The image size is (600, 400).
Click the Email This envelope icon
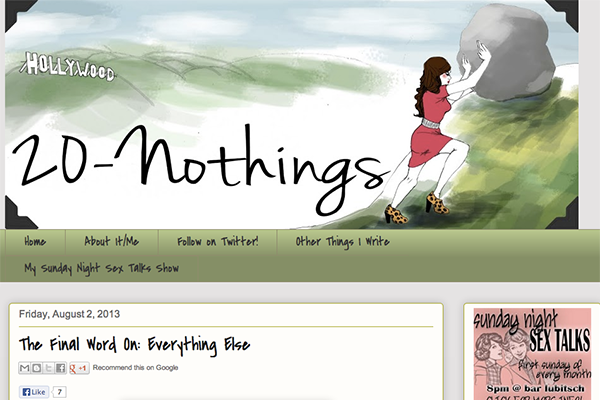click(x=24, y=368)
